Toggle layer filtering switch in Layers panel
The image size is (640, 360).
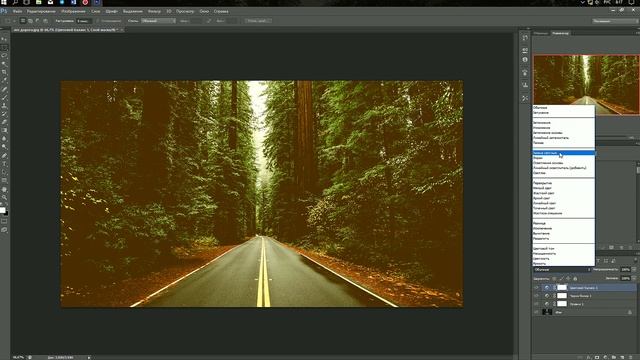tap(636, 260)
